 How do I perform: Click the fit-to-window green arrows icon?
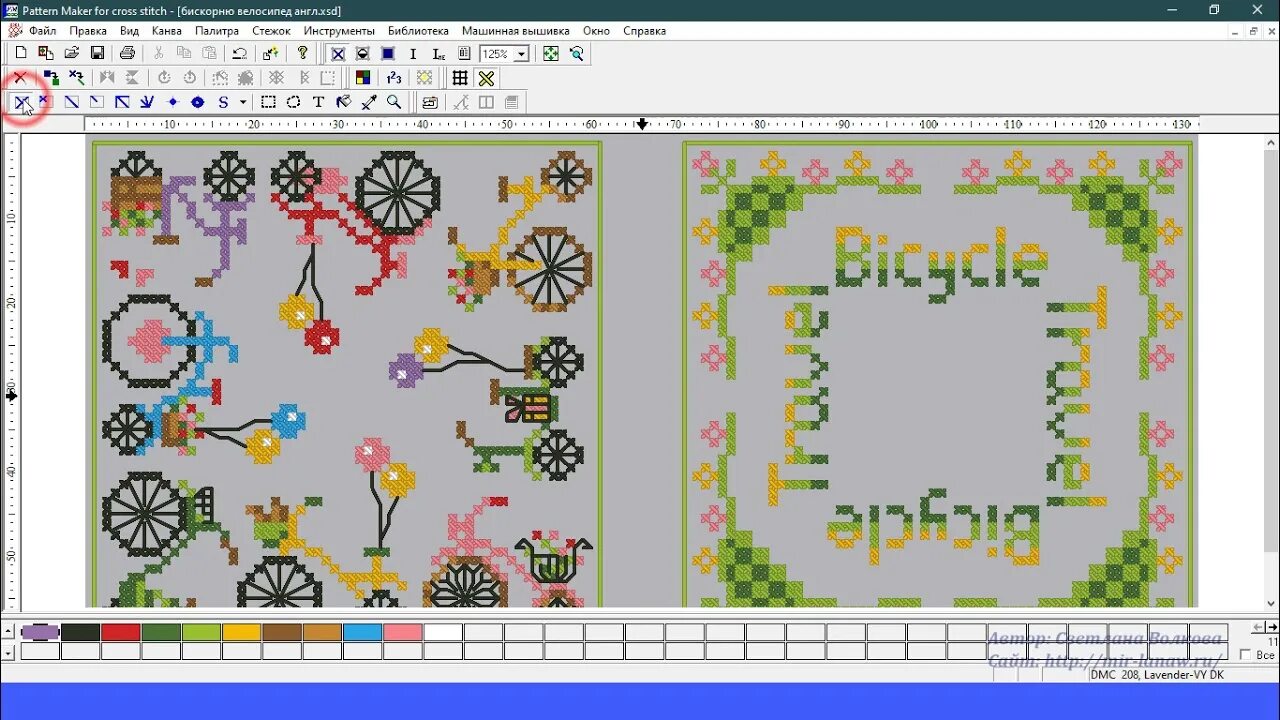pos(551,54)
